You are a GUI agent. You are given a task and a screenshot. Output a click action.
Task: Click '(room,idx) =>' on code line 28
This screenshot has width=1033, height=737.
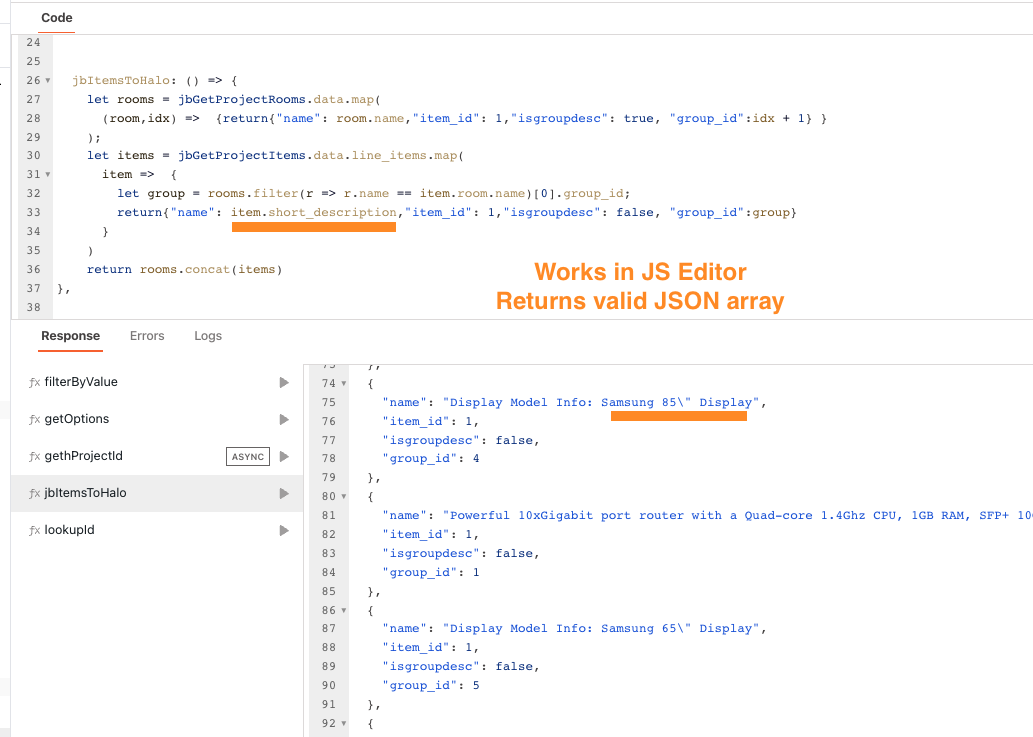pos(151,119)
